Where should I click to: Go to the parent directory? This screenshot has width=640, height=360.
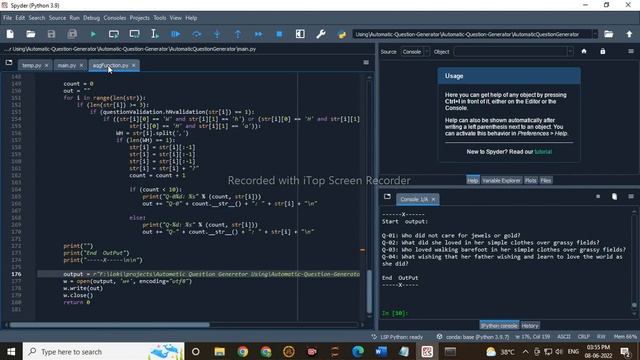click(x=629, y=34)
